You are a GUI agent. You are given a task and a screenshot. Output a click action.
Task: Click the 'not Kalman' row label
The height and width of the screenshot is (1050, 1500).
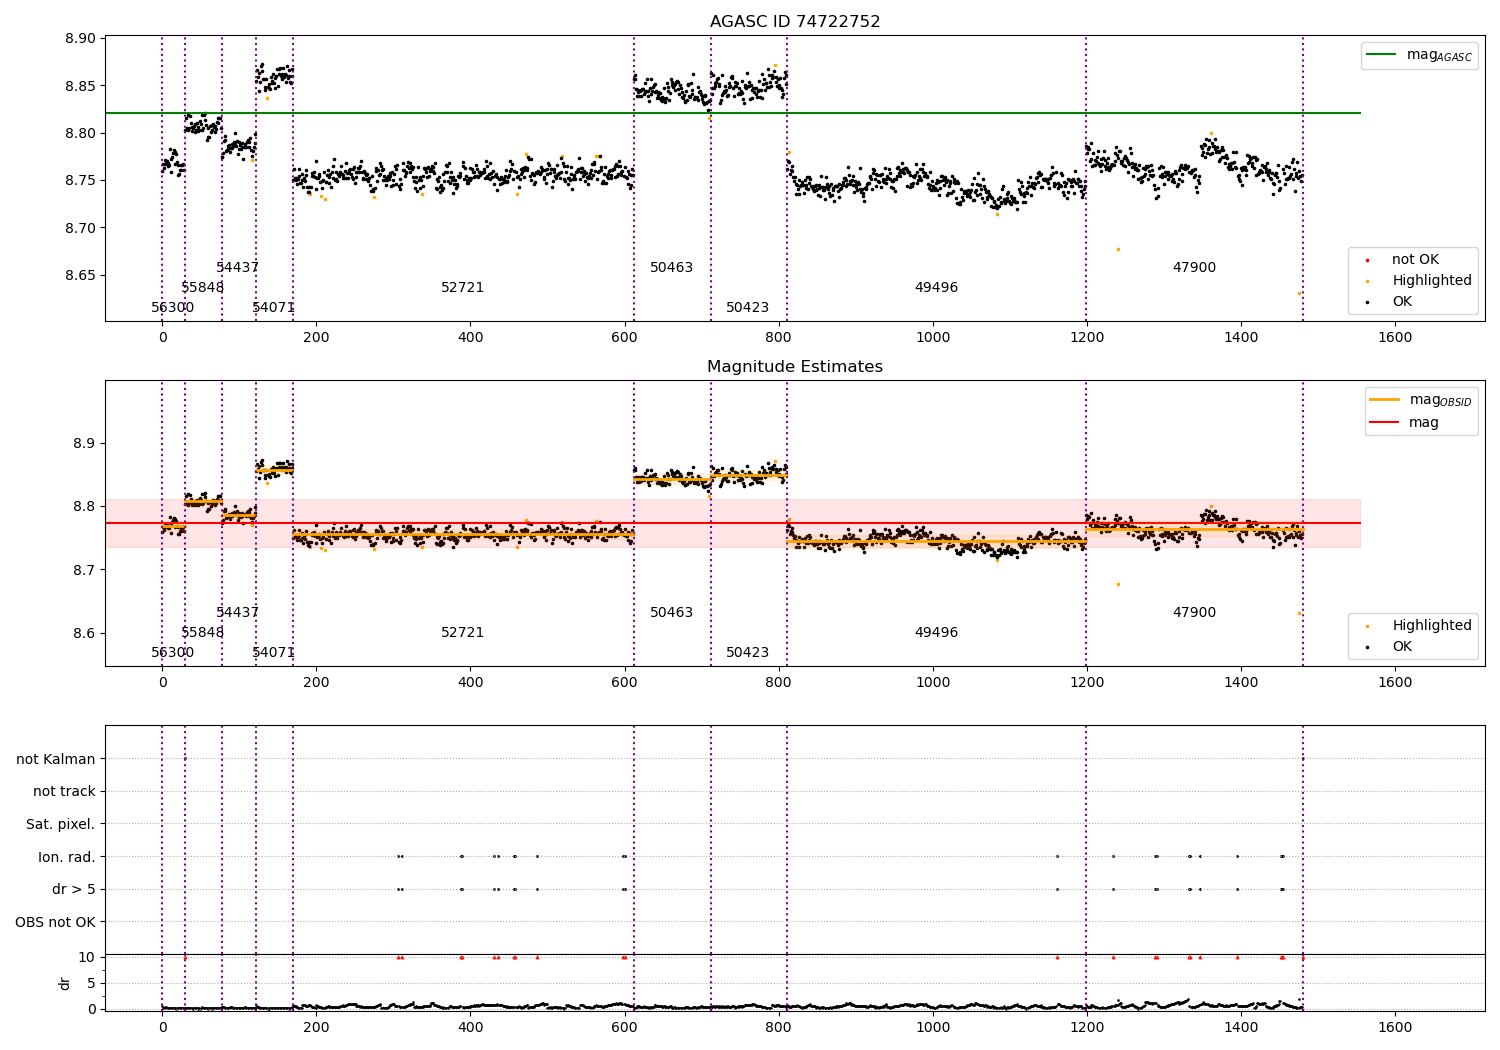[x=56, y=759]
